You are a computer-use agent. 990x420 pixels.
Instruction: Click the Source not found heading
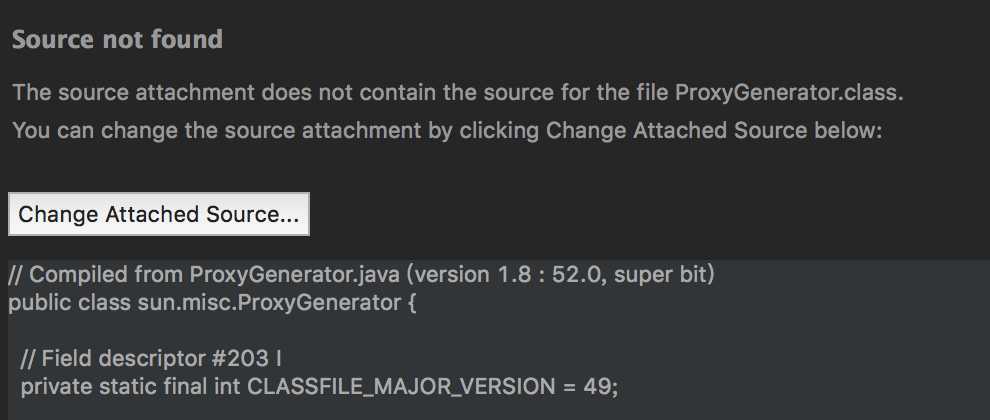tap(117, 40)
